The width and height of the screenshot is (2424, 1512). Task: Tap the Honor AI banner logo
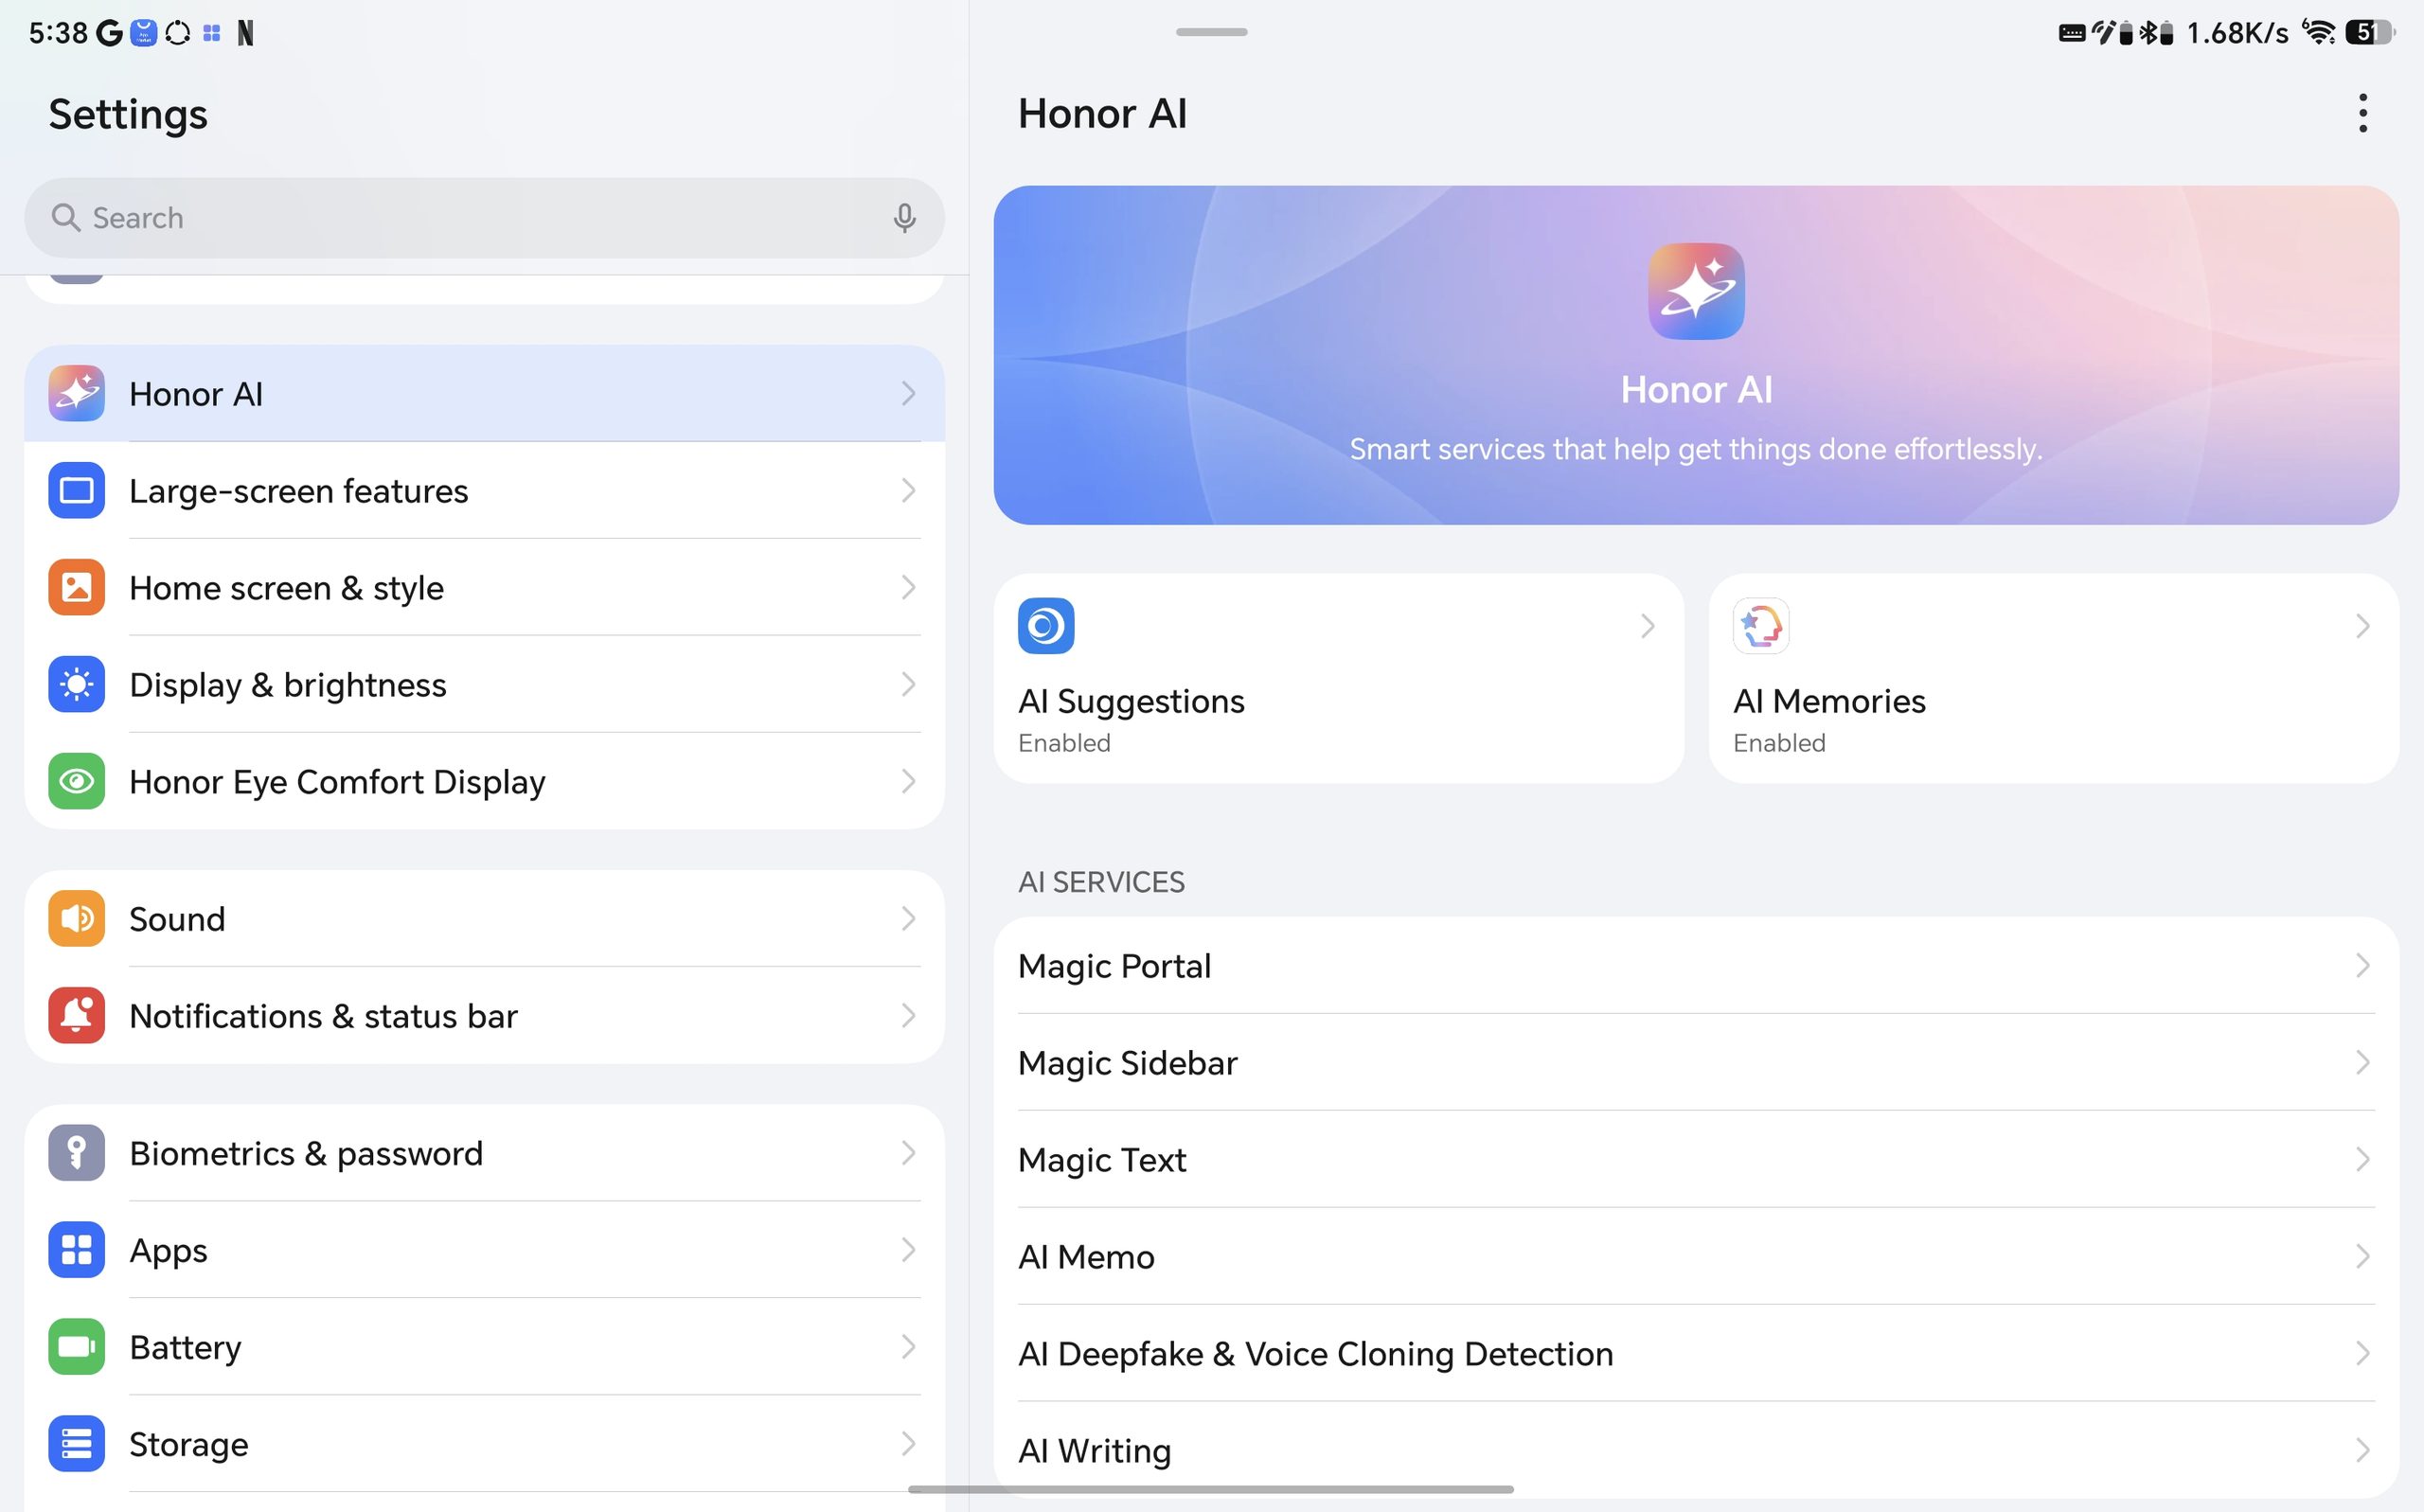point(1696,291)
